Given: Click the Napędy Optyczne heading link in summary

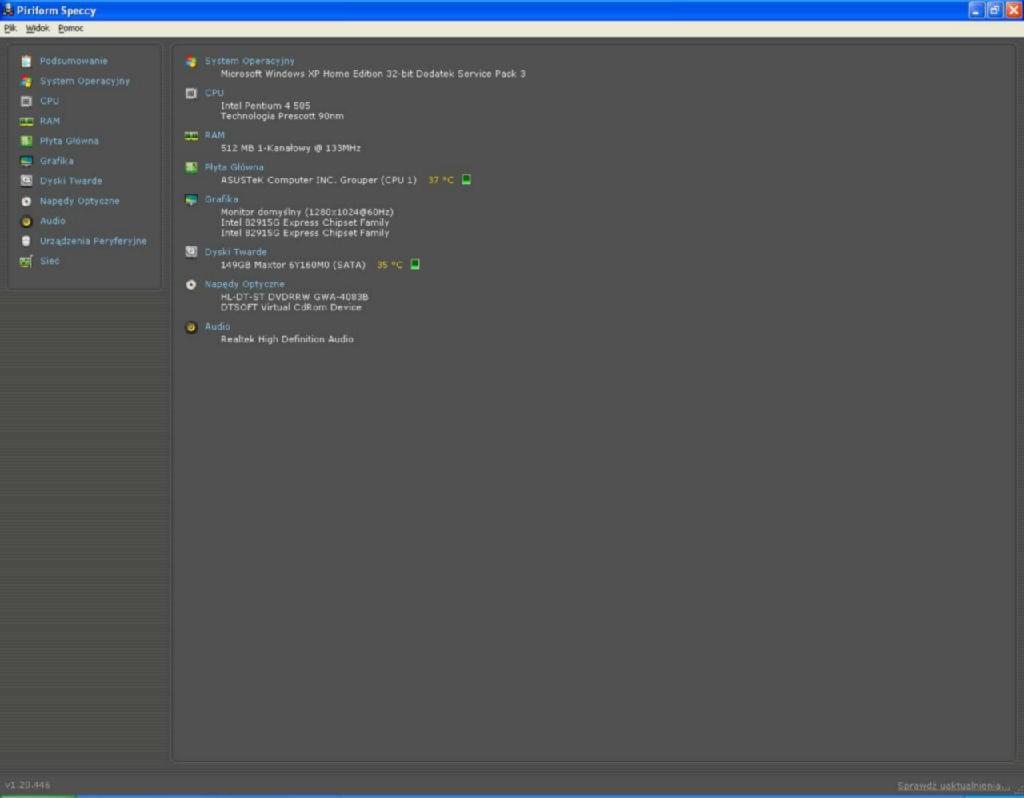Looking at the screenshot, I should 245,284.
